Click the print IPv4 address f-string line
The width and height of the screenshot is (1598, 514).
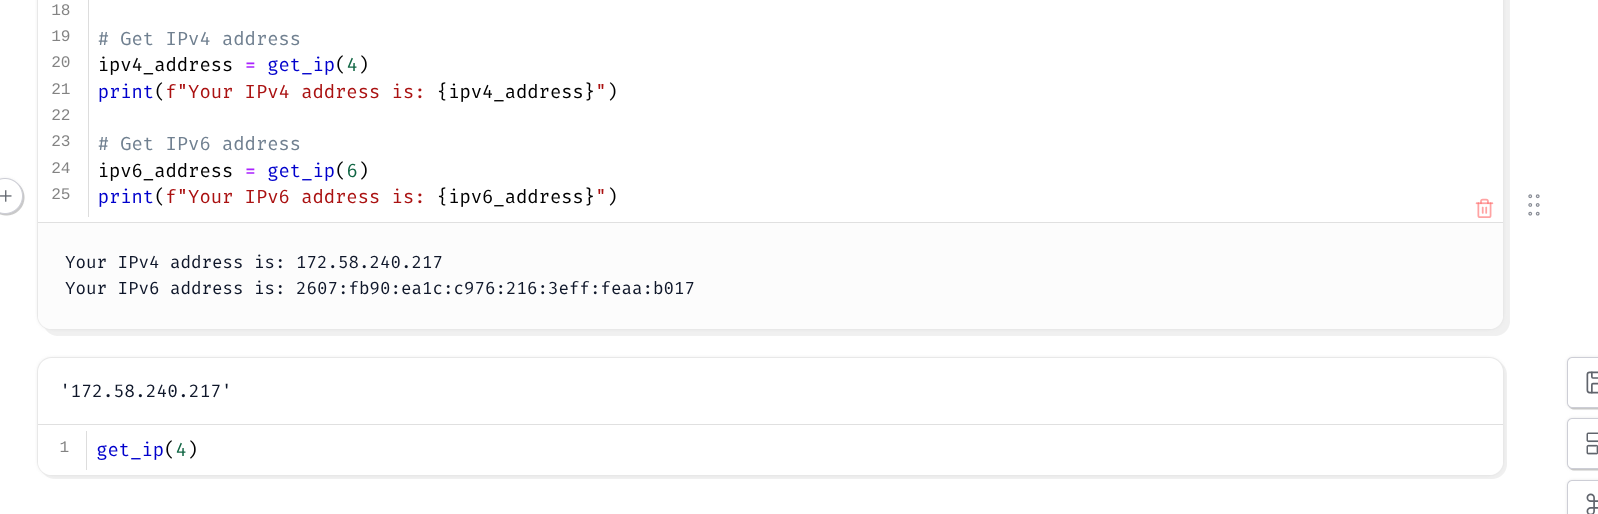pyautogui.click(x=358, y=92)
